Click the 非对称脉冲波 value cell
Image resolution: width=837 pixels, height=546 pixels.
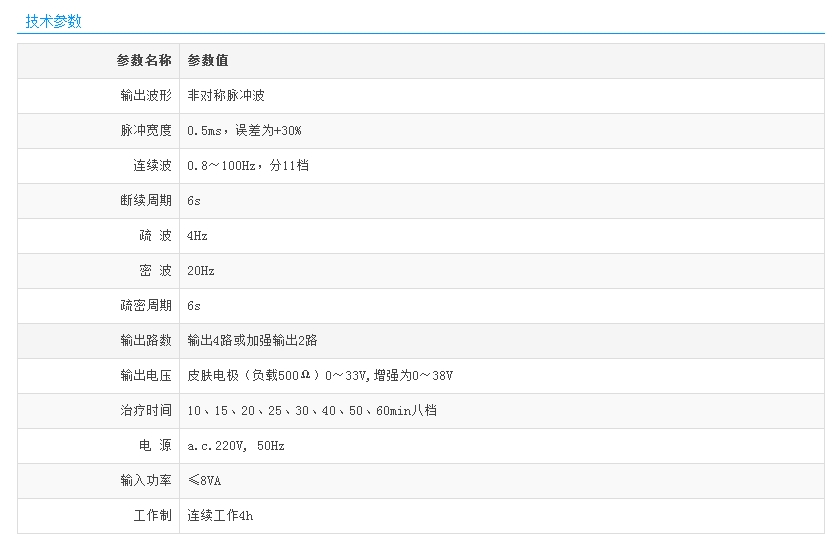point(226,96)
